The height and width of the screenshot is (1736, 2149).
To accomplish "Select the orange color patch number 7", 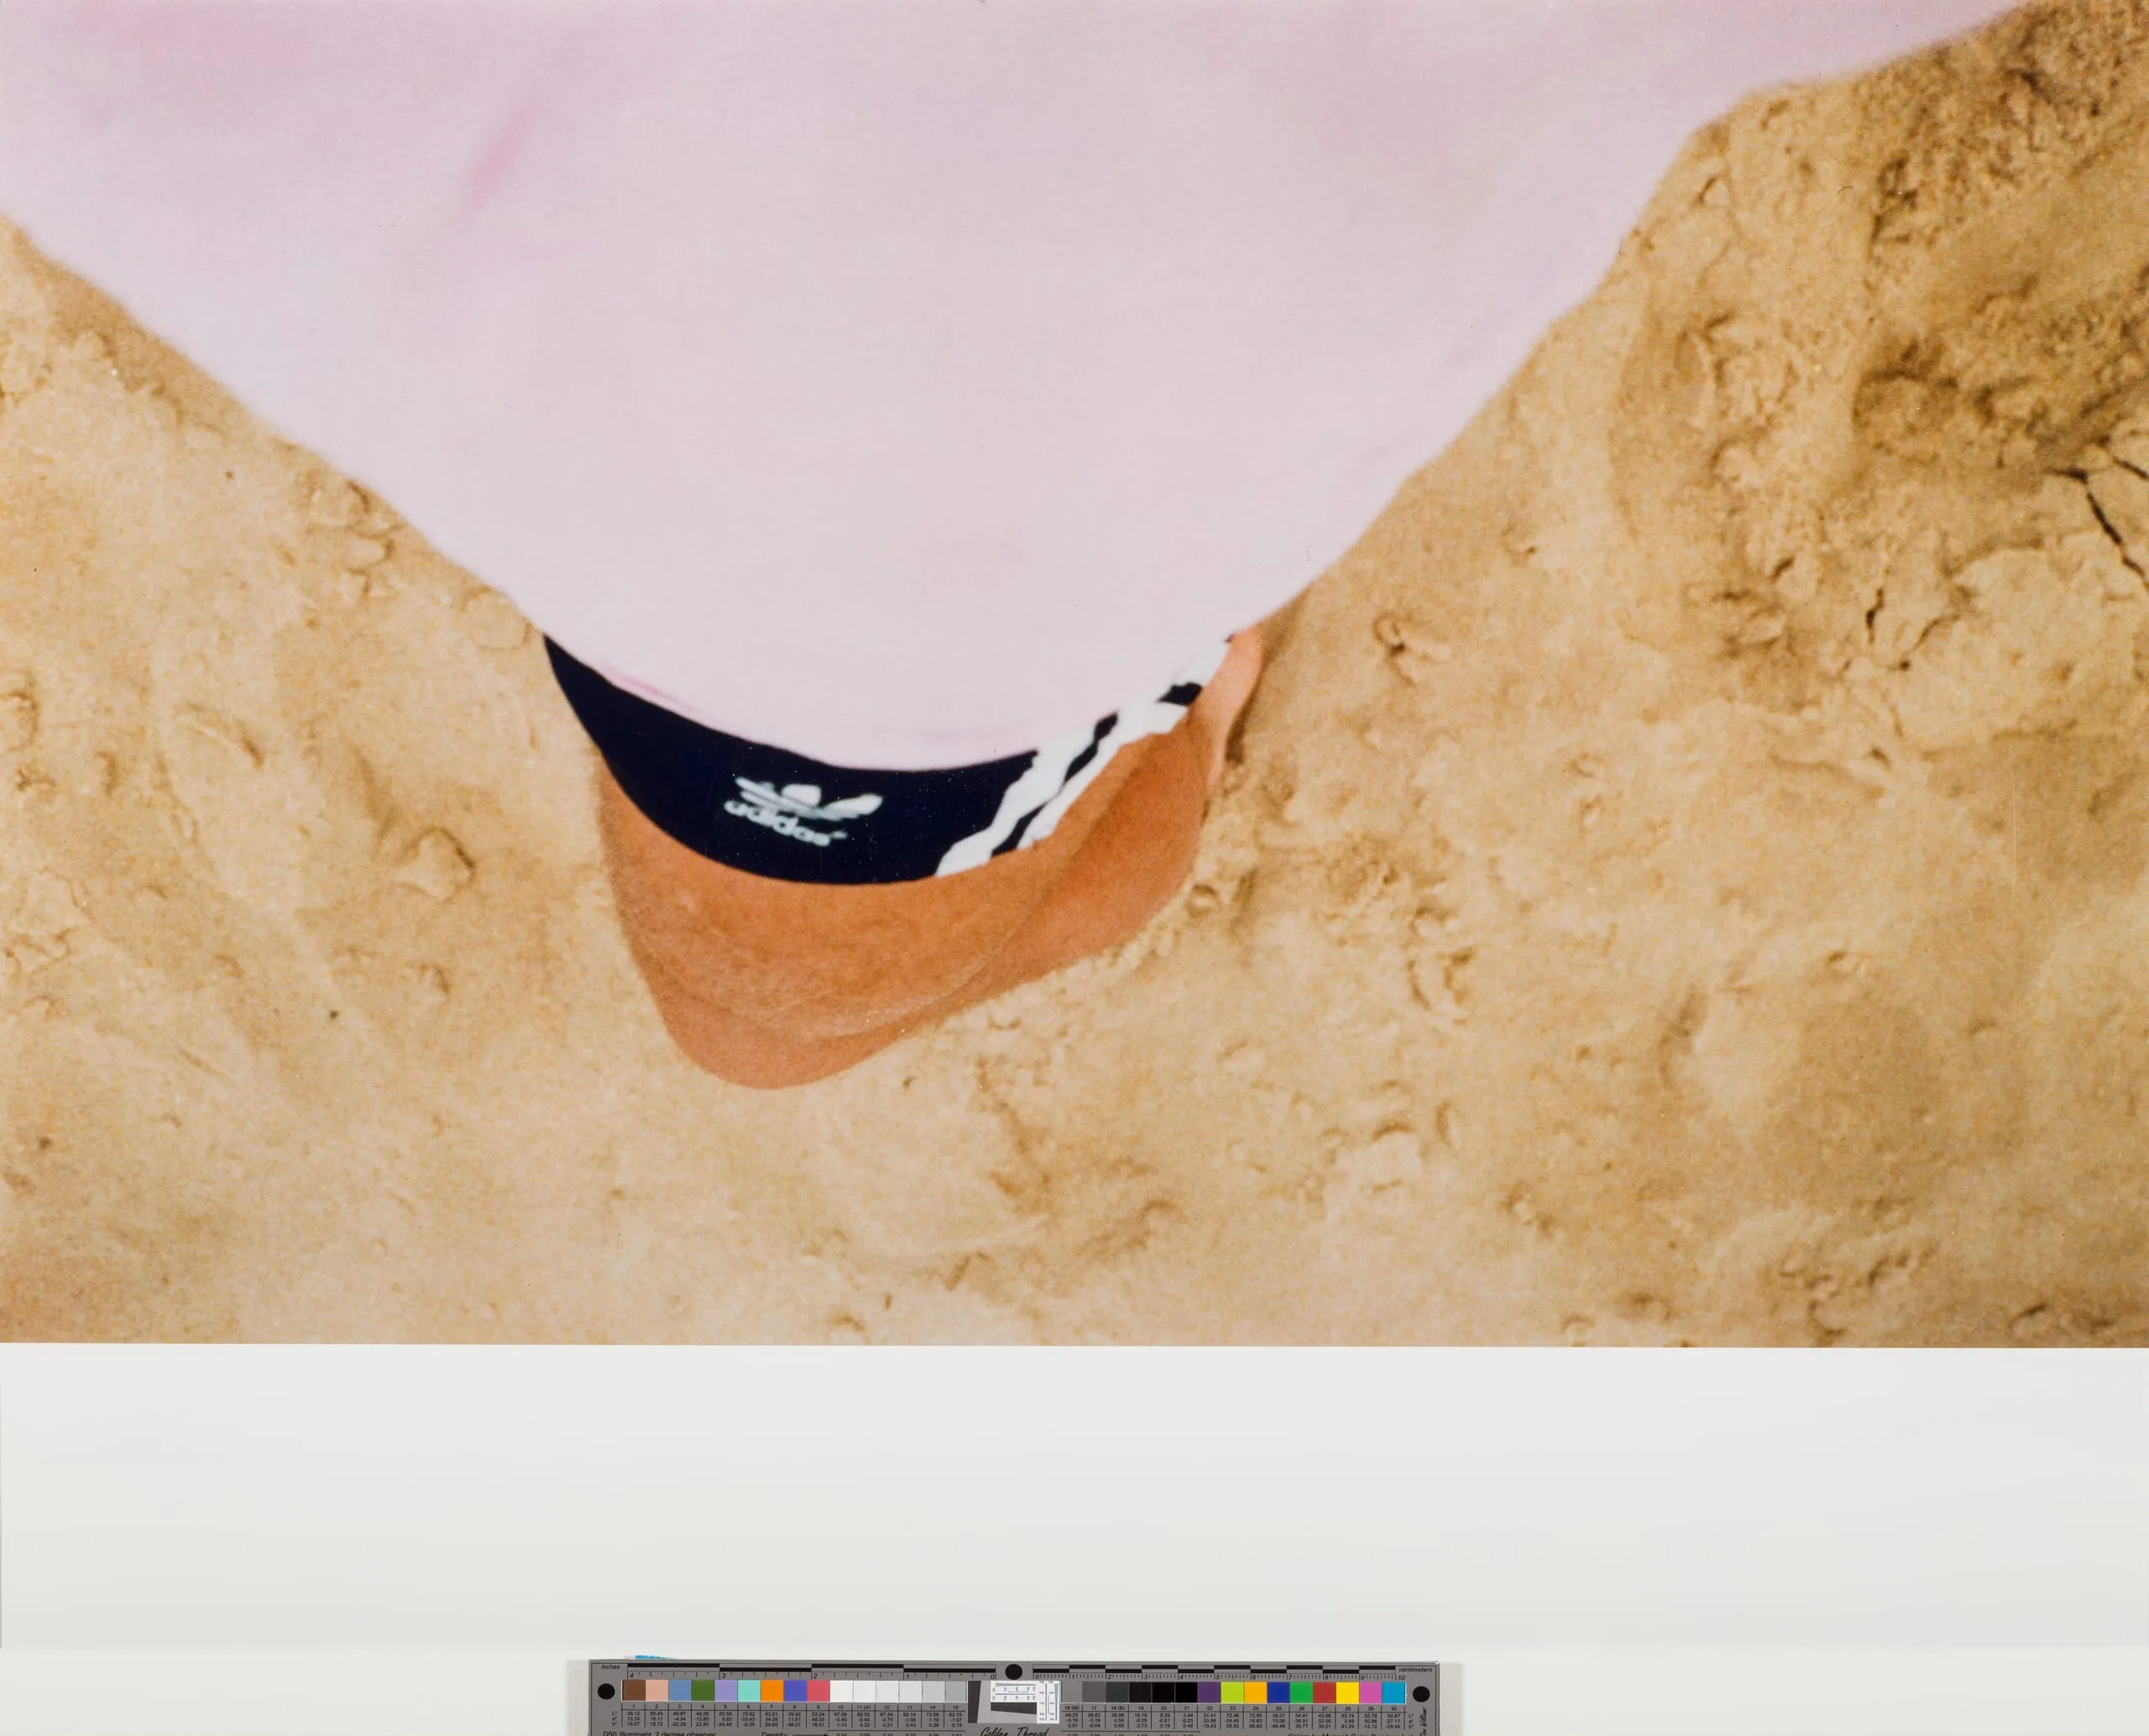I will pos(772,1691).
